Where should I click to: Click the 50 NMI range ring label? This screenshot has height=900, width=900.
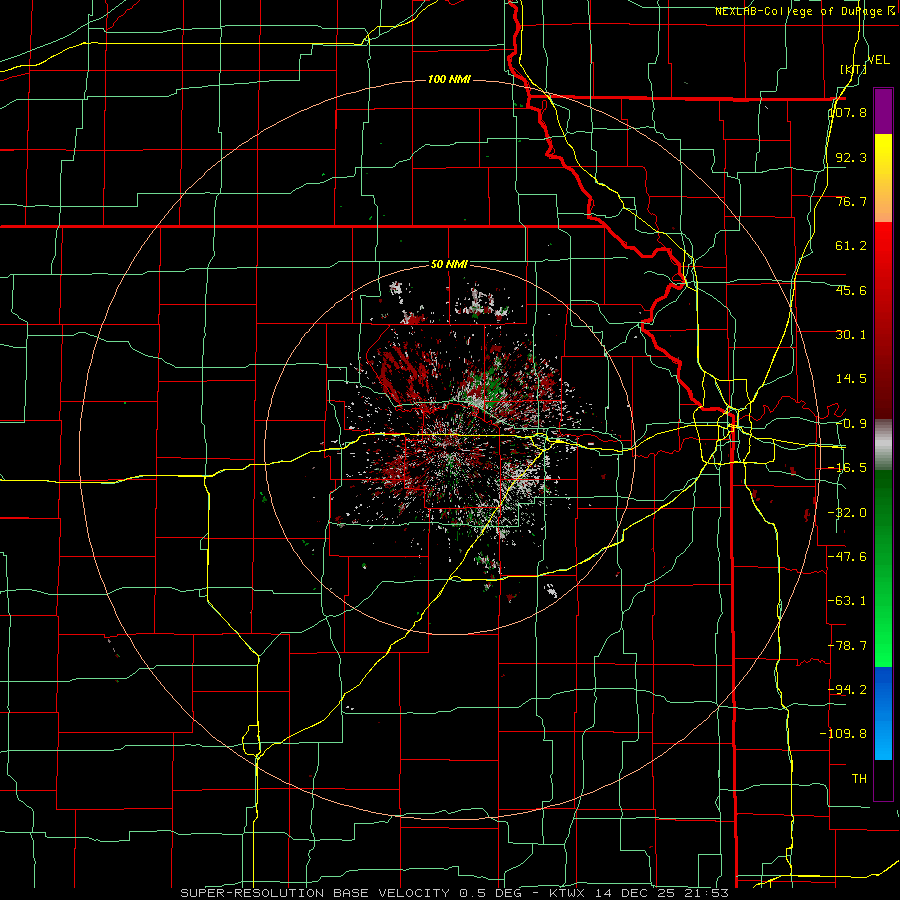449,265
